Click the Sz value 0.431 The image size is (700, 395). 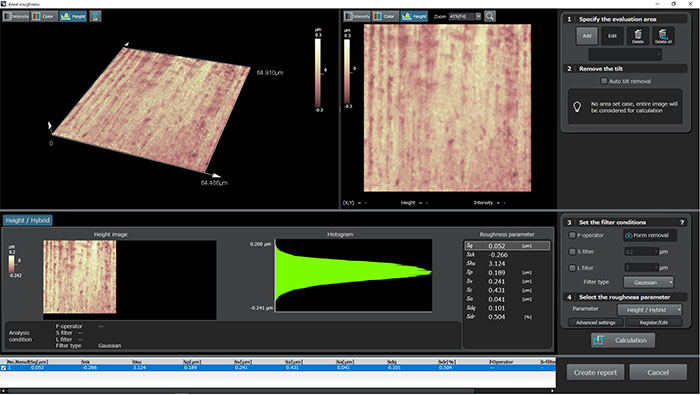click(496, 290)
